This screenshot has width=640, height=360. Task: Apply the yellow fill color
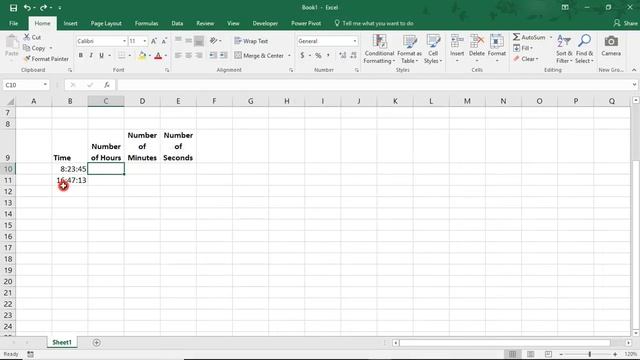[142, 56]
